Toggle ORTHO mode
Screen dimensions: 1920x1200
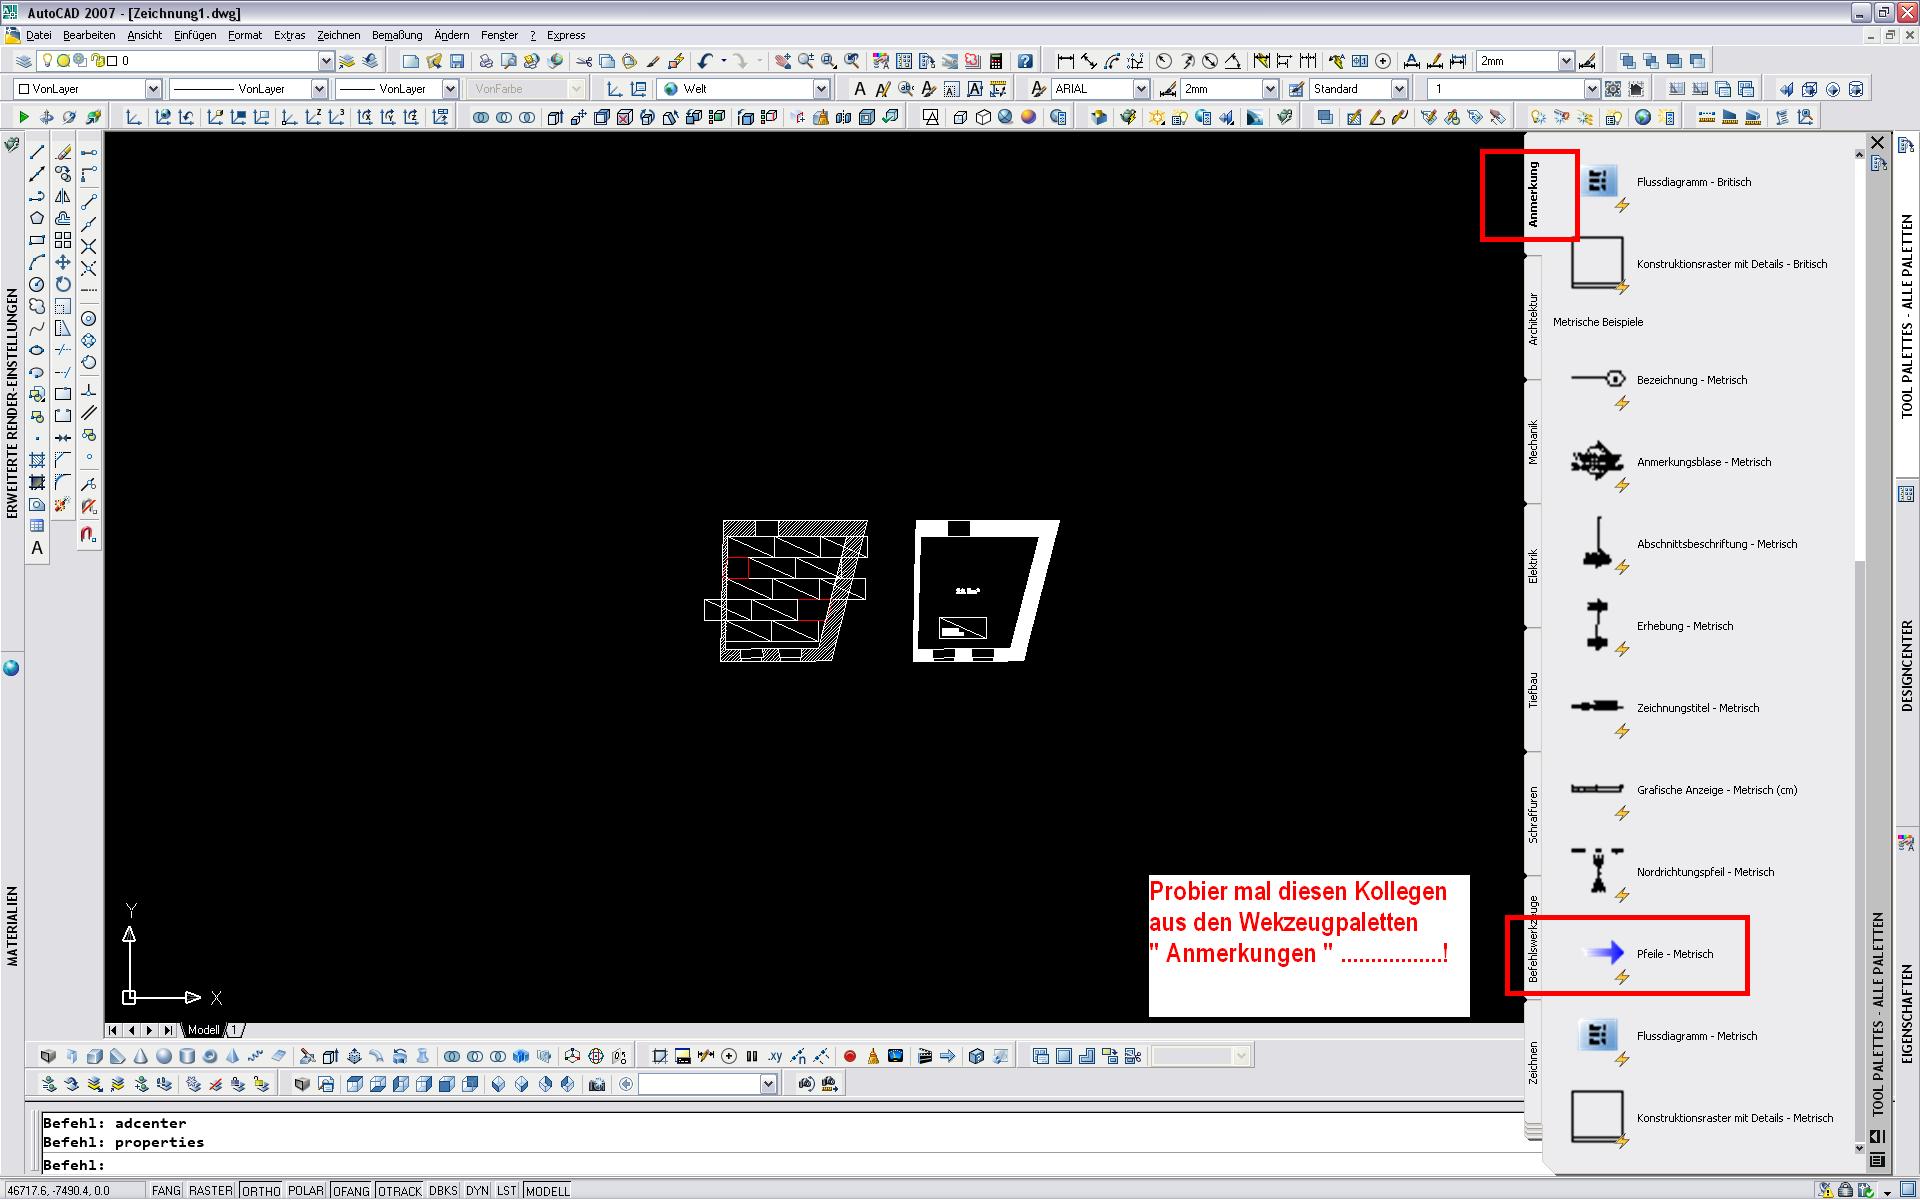coord(261,1190)
